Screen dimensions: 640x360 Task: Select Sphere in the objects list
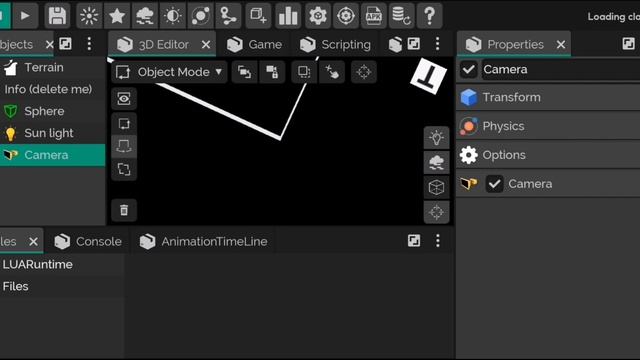pos(52,111)
